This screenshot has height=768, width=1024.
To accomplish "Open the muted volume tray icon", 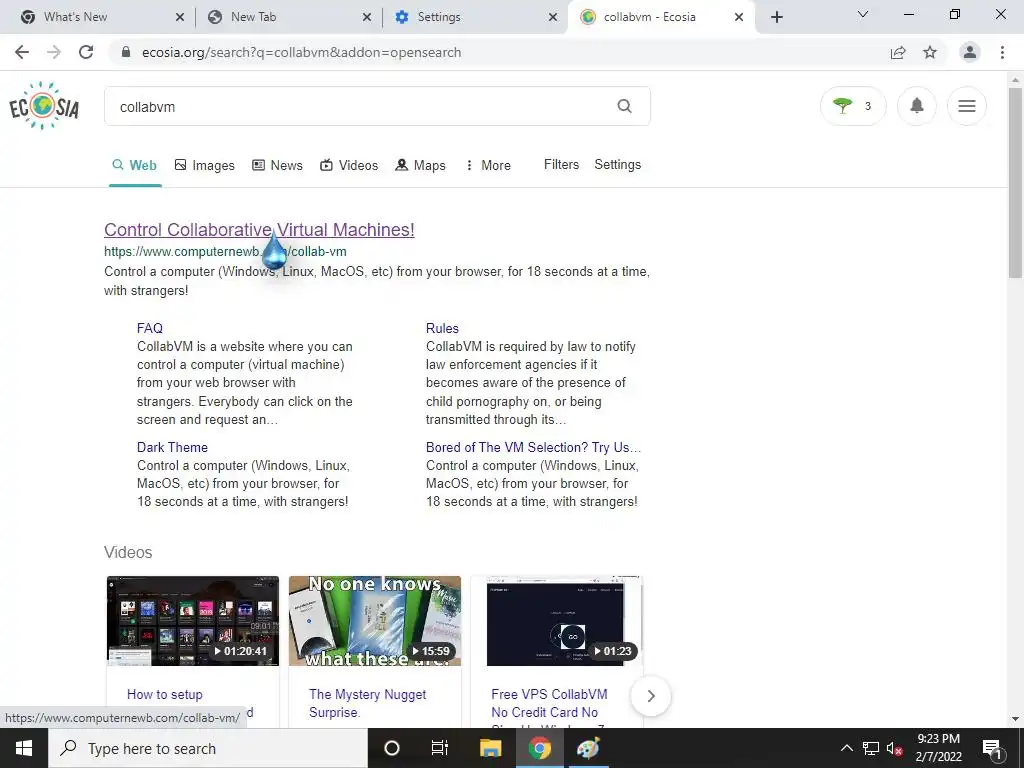I will point(895,748).
